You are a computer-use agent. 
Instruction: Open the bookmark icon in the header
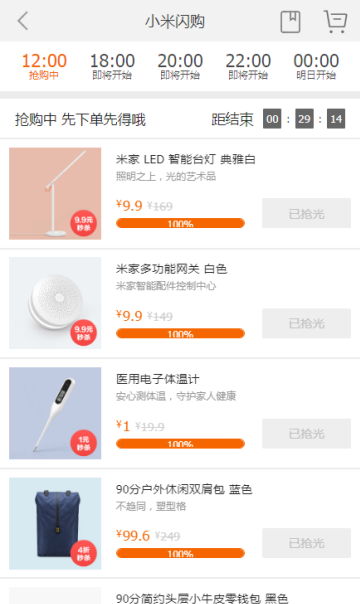(290, 22)
